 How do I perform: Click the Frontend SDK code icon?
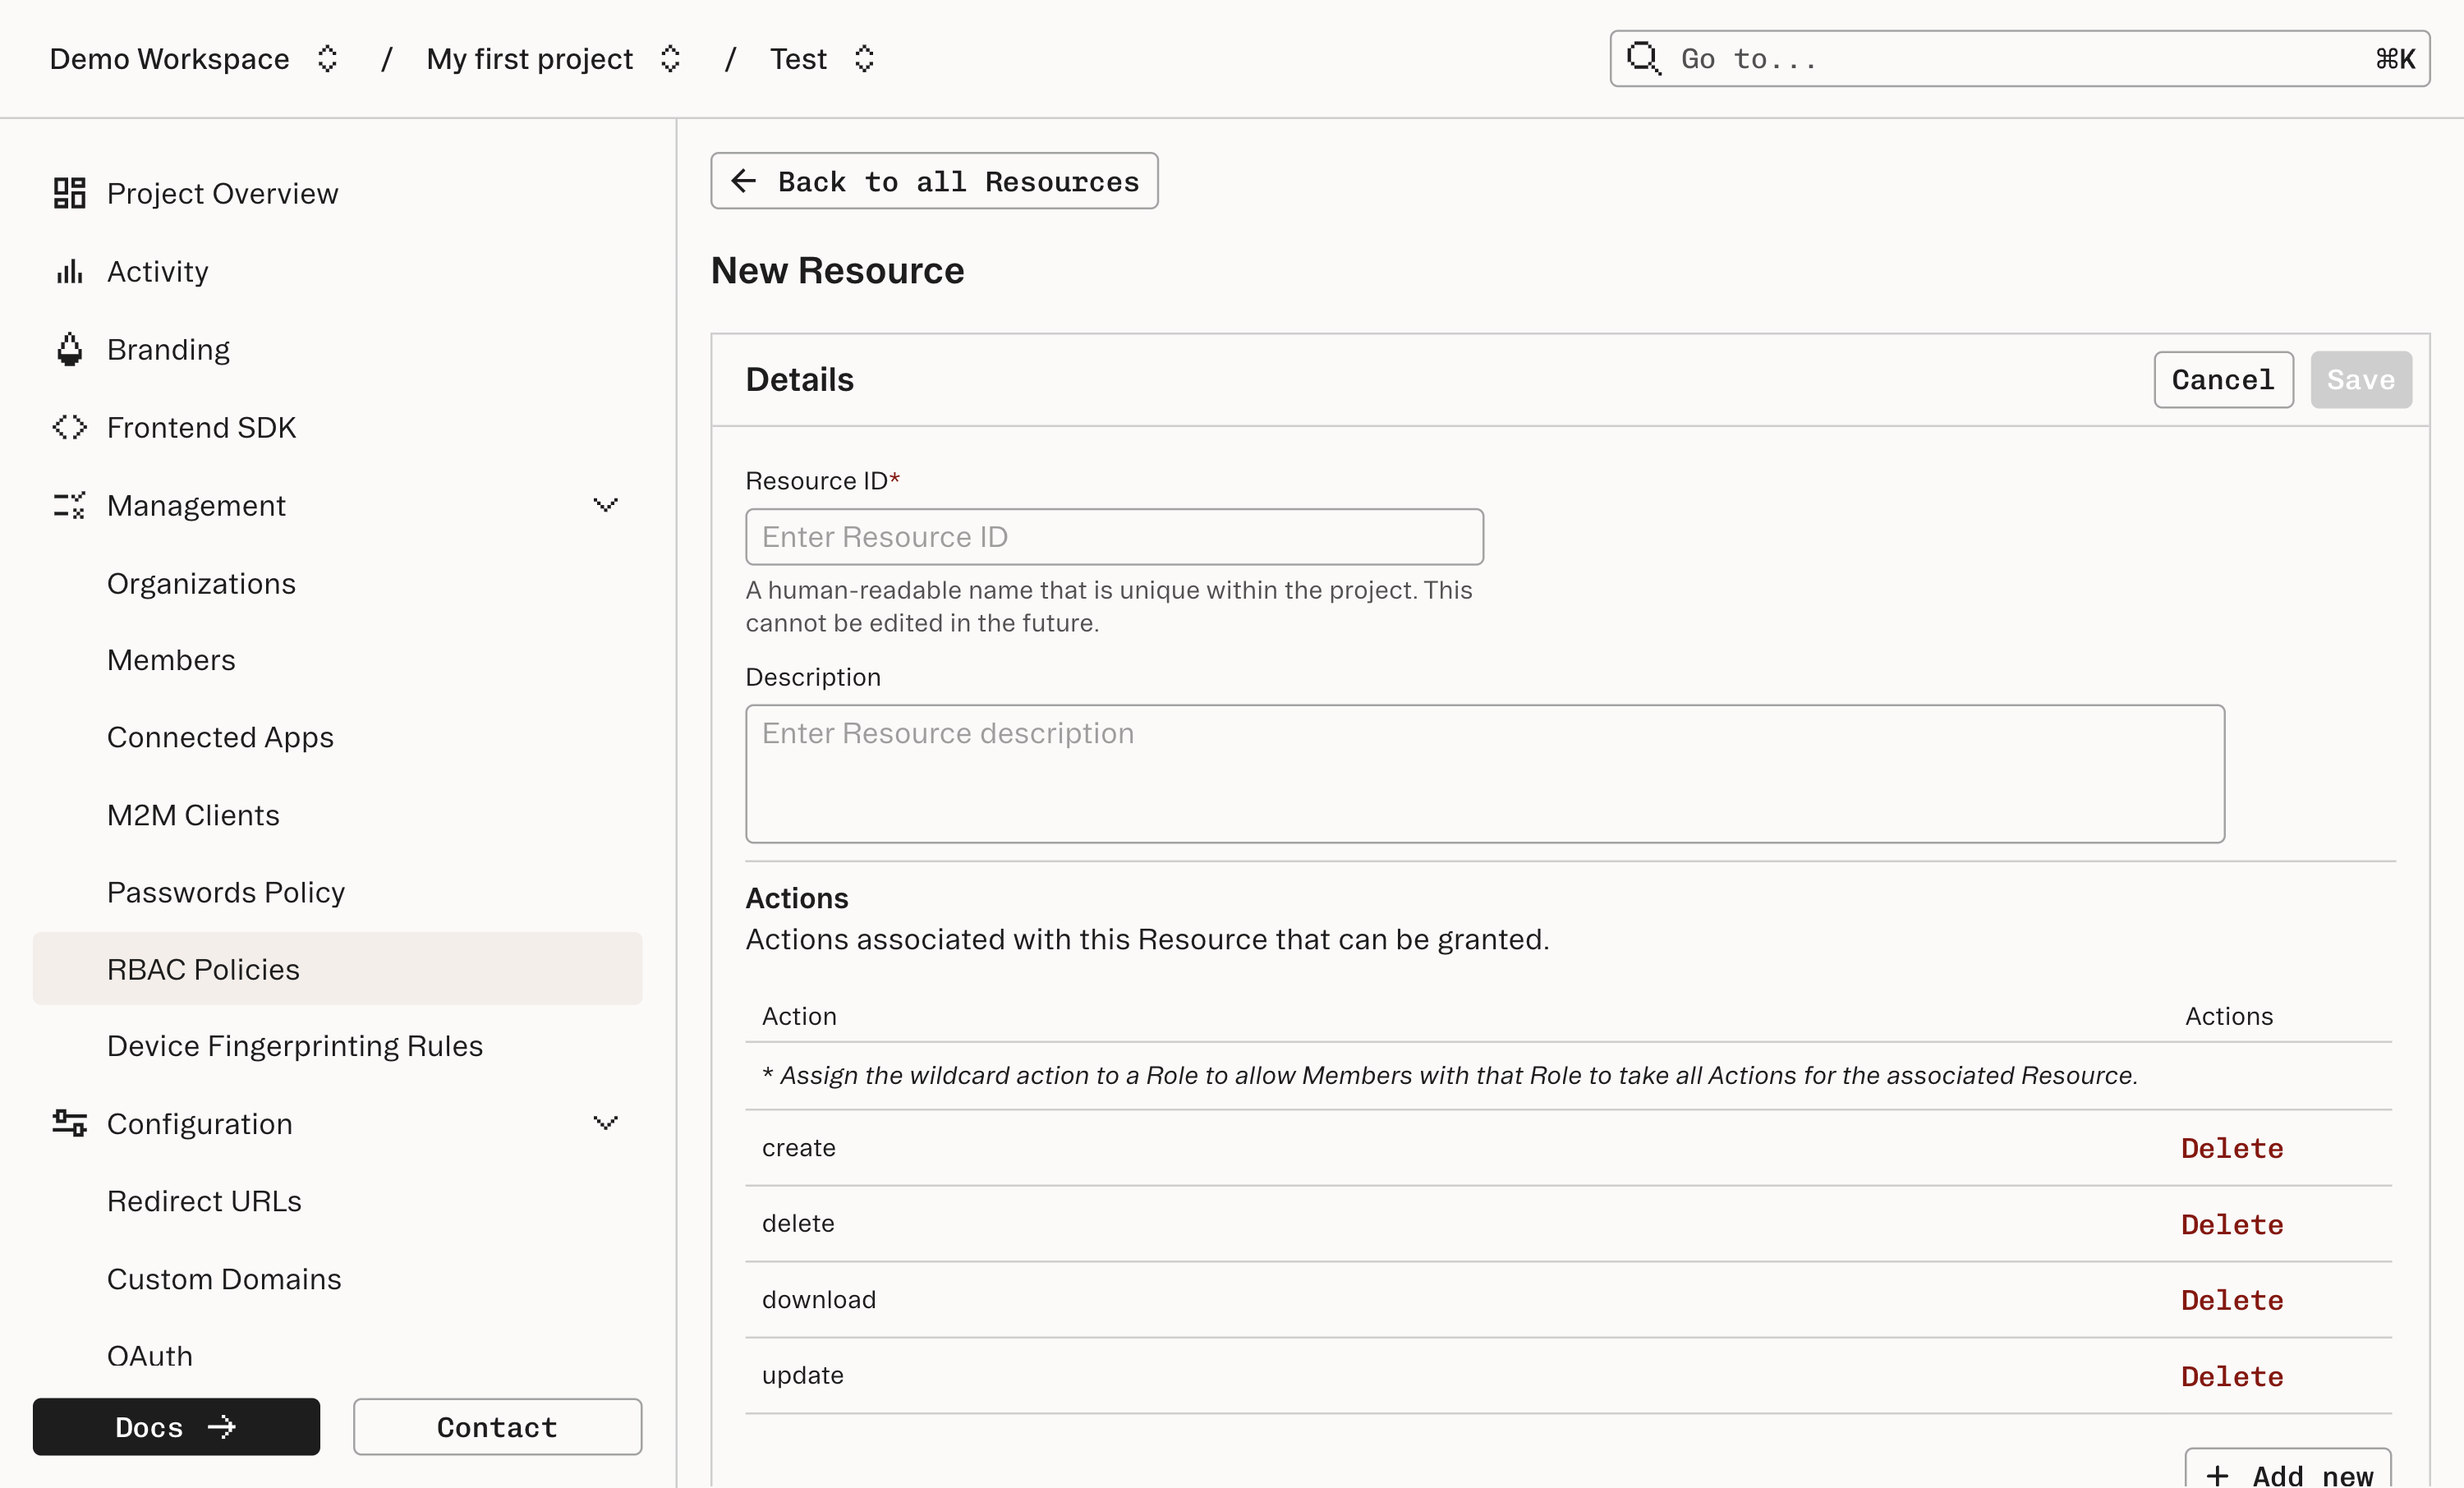point(68,427)
